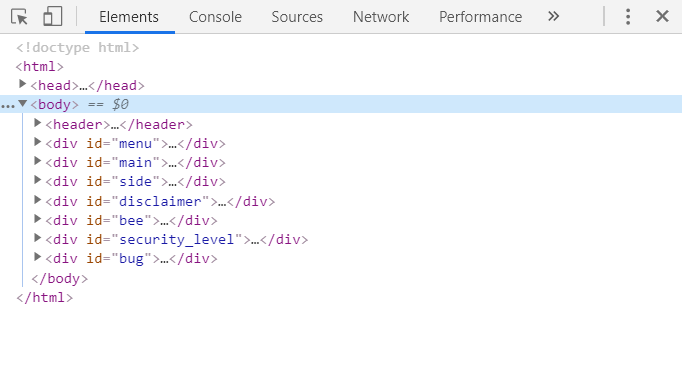Screen dimensions: 682x391
Task: Close DevTools with the X icon
Action: (662, 17)
